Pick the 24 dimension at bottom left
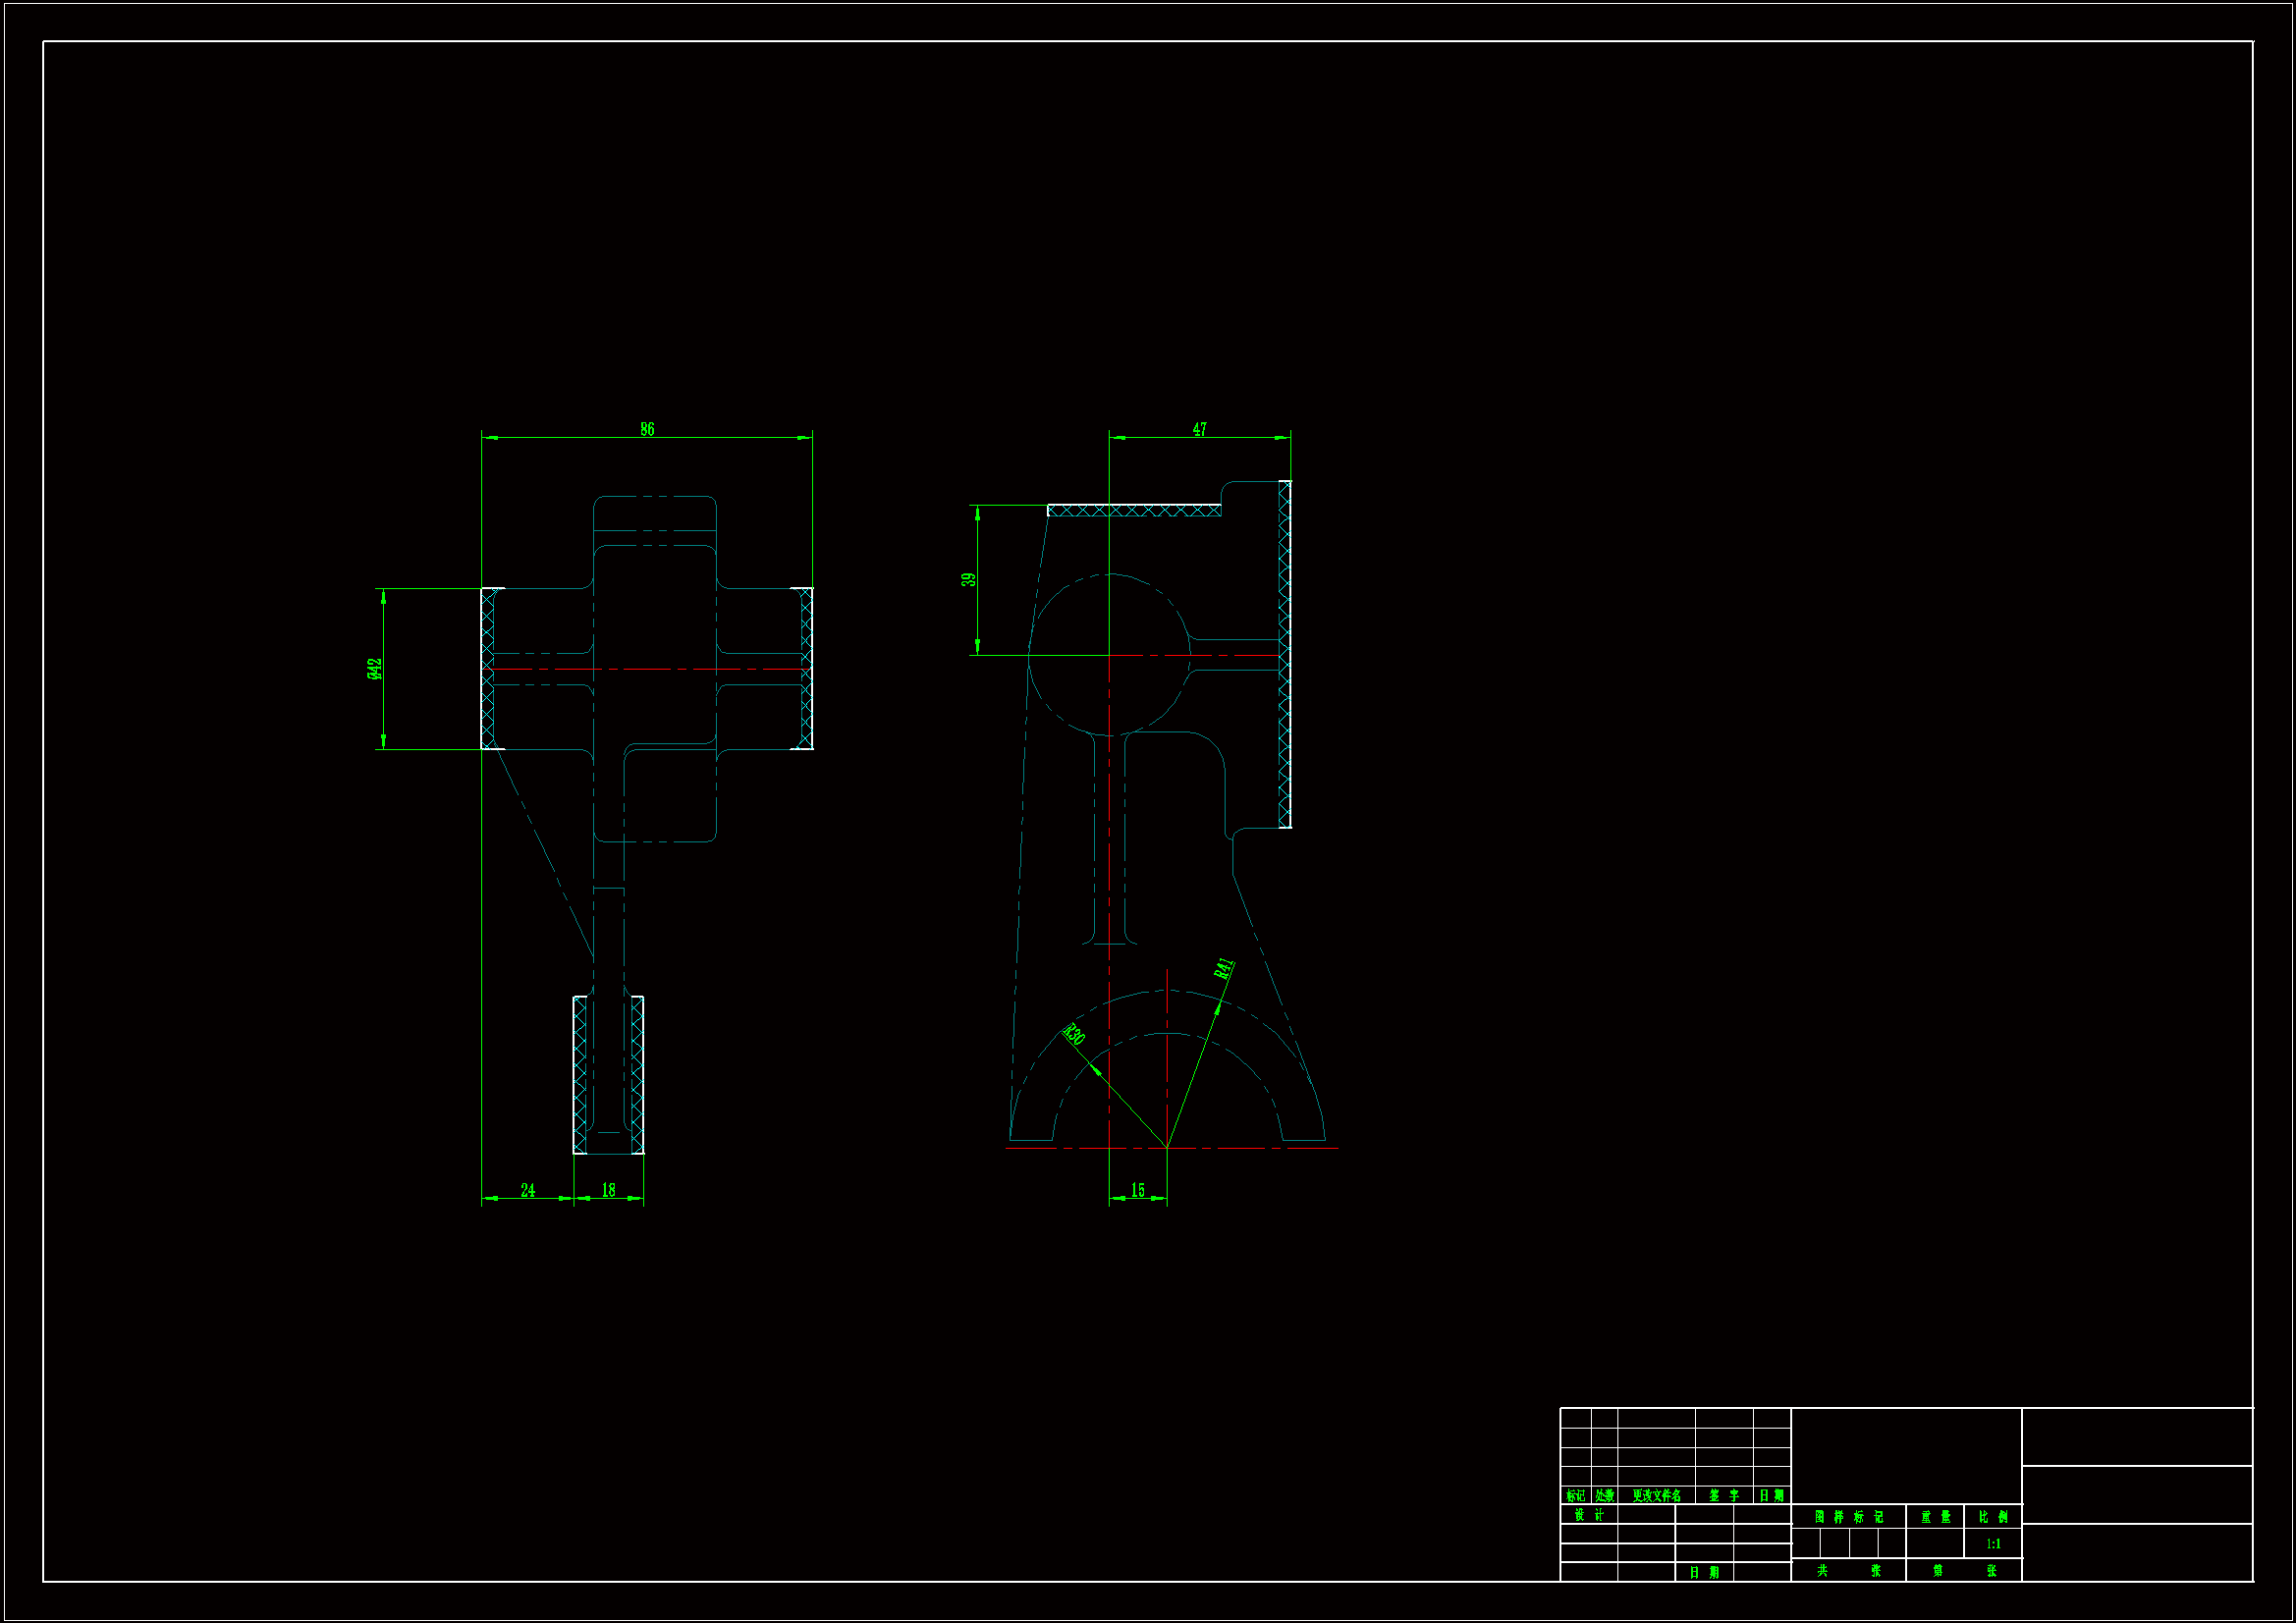The width and height of the screenshot is (2296, 1623). (527, 1190)
